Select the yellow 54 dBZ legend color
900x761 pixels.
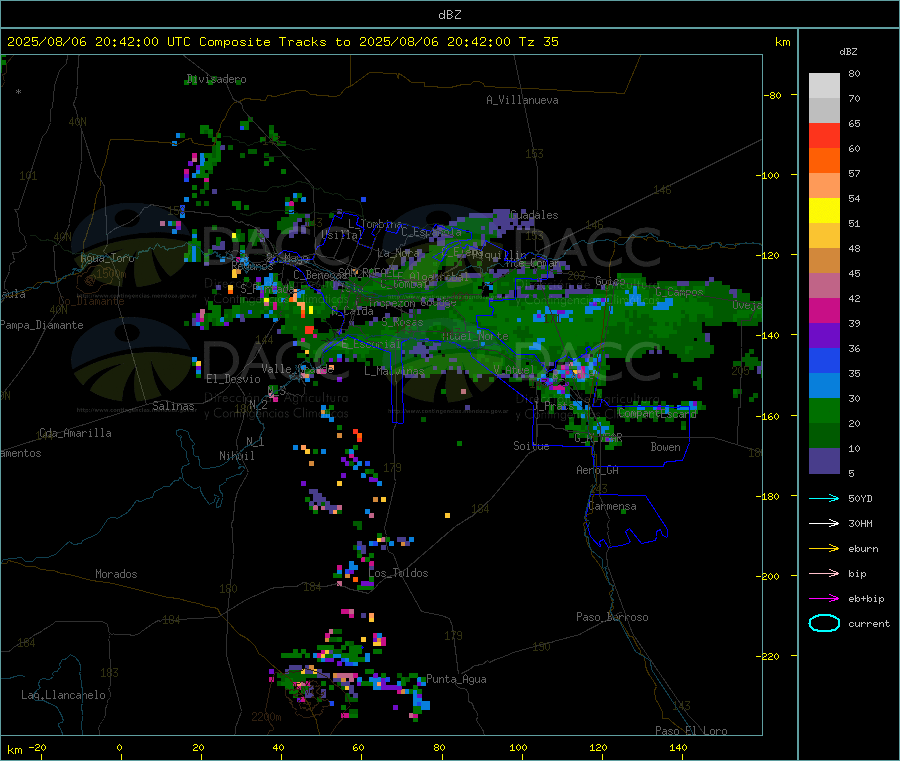[x=824, y=211]
